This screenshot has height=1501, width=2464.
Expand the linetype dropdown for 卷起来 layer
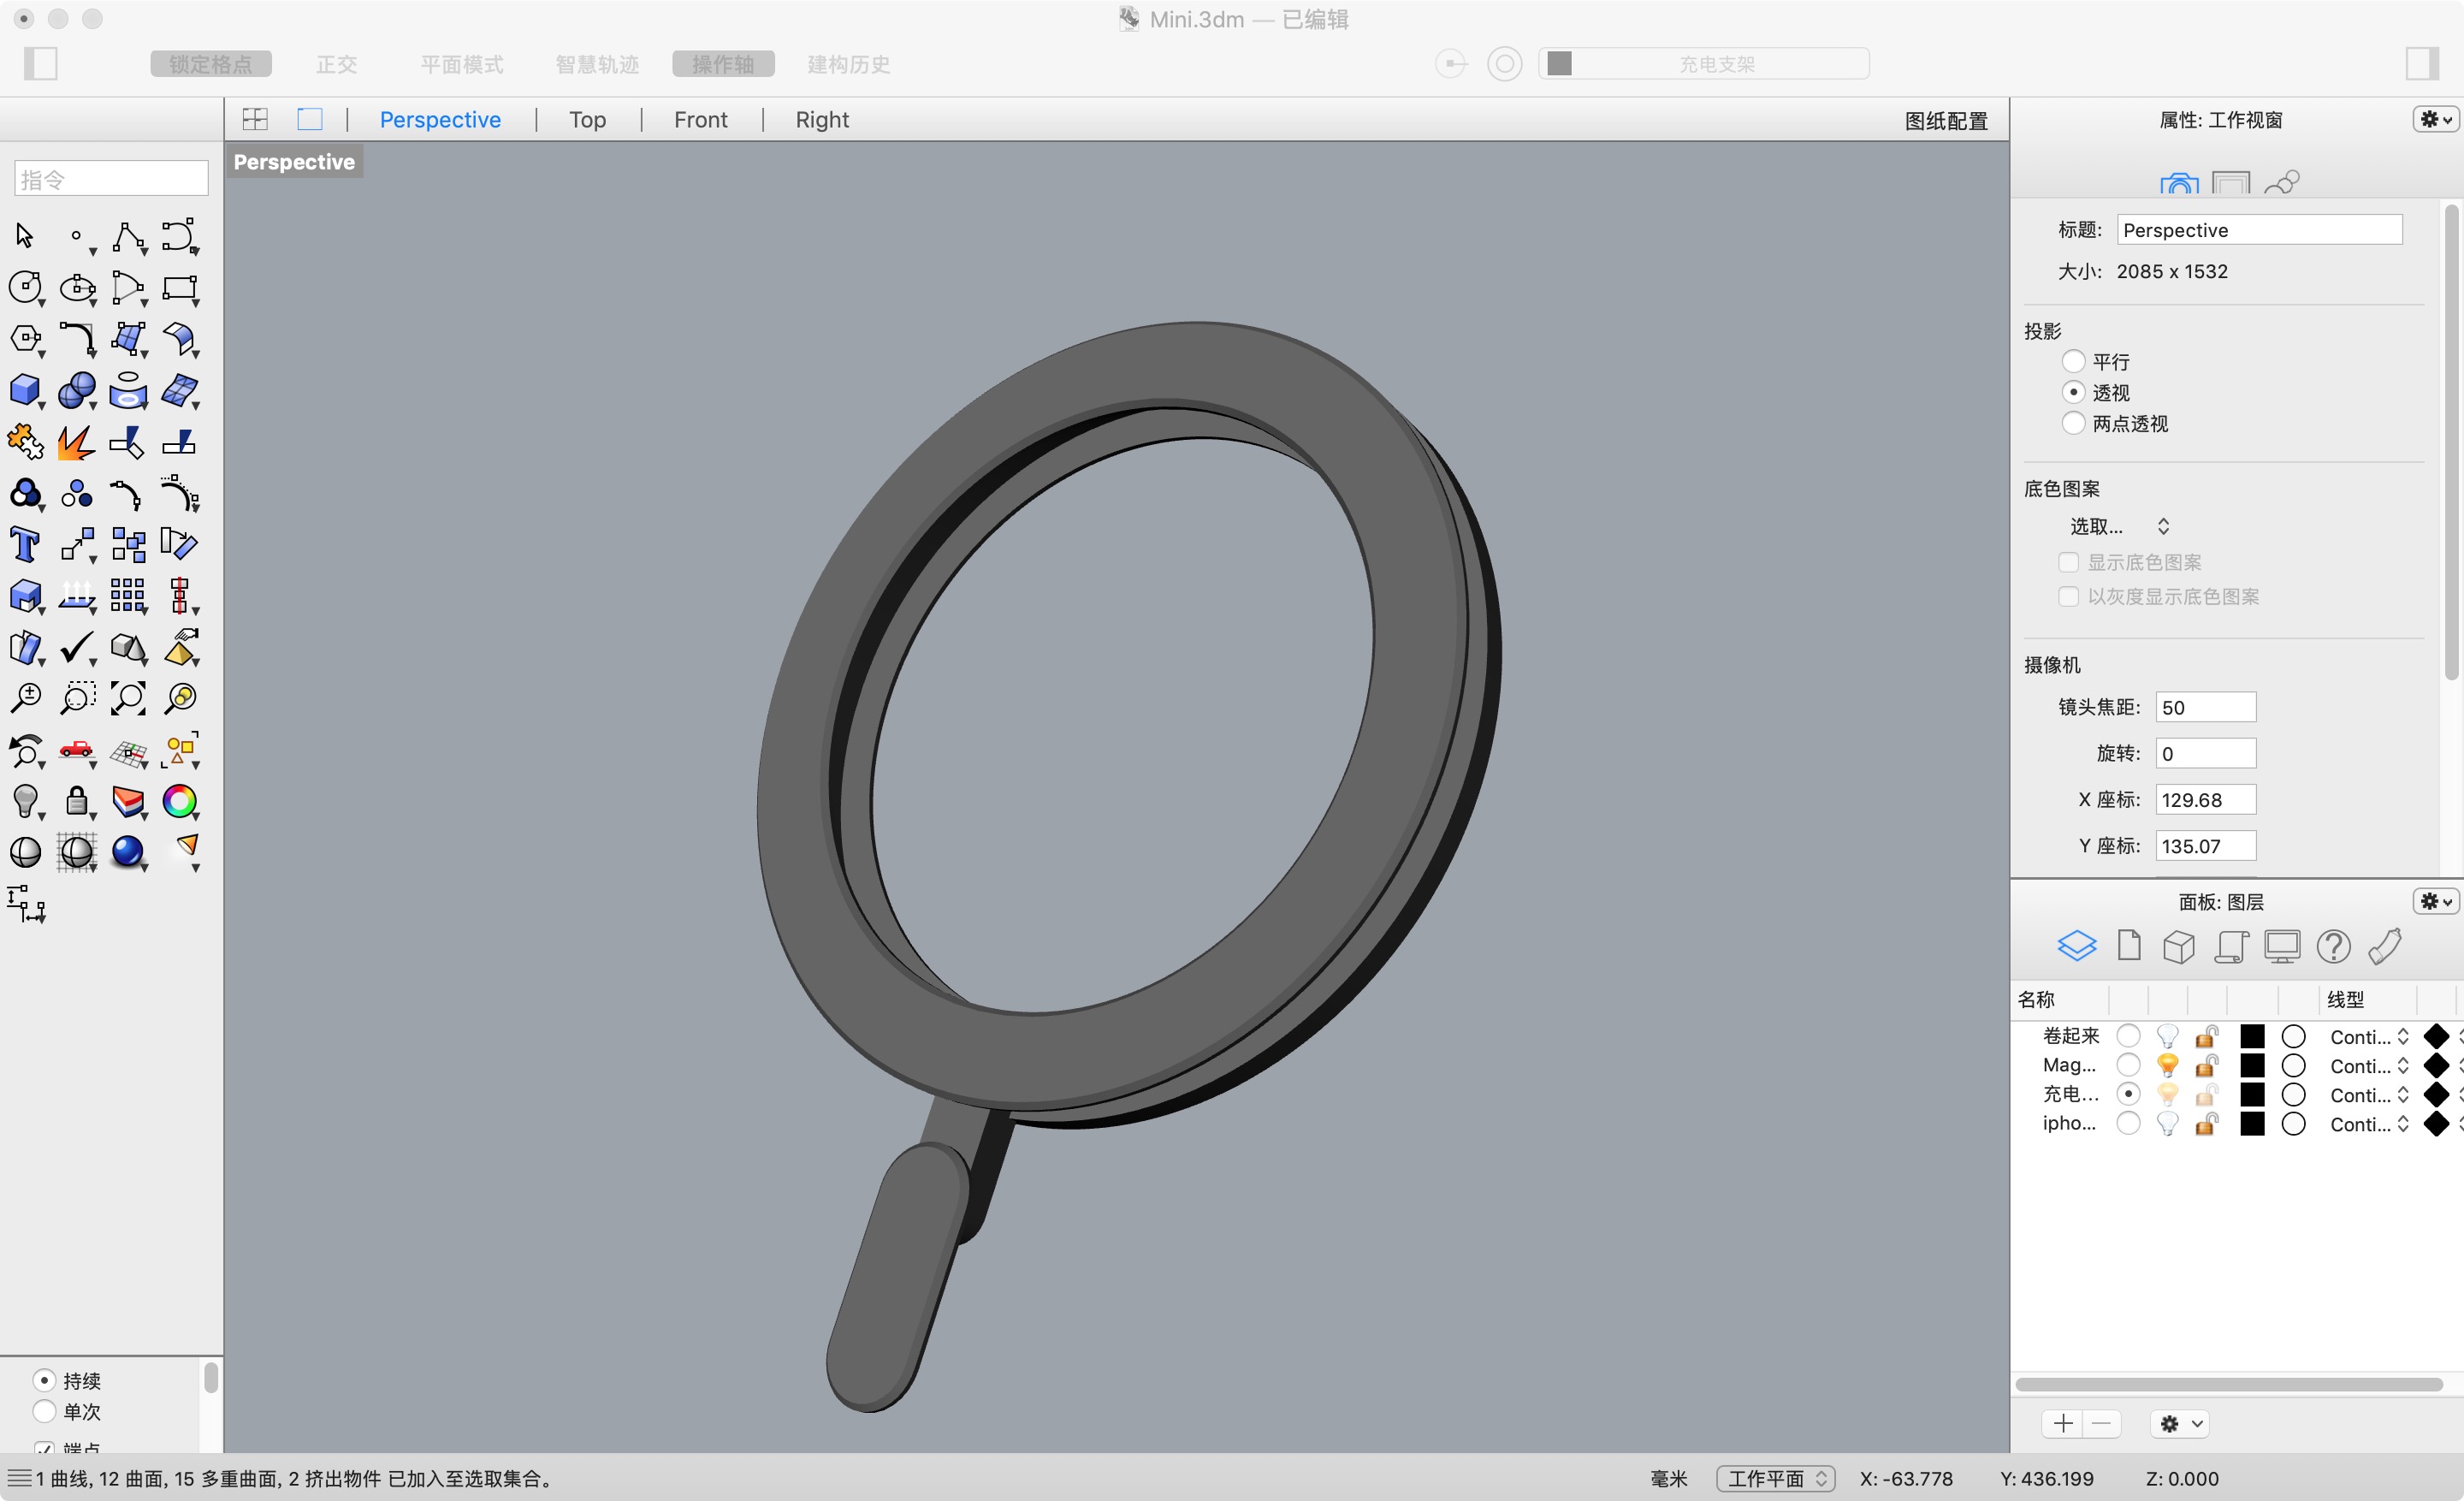[x=2402, y=1036]
